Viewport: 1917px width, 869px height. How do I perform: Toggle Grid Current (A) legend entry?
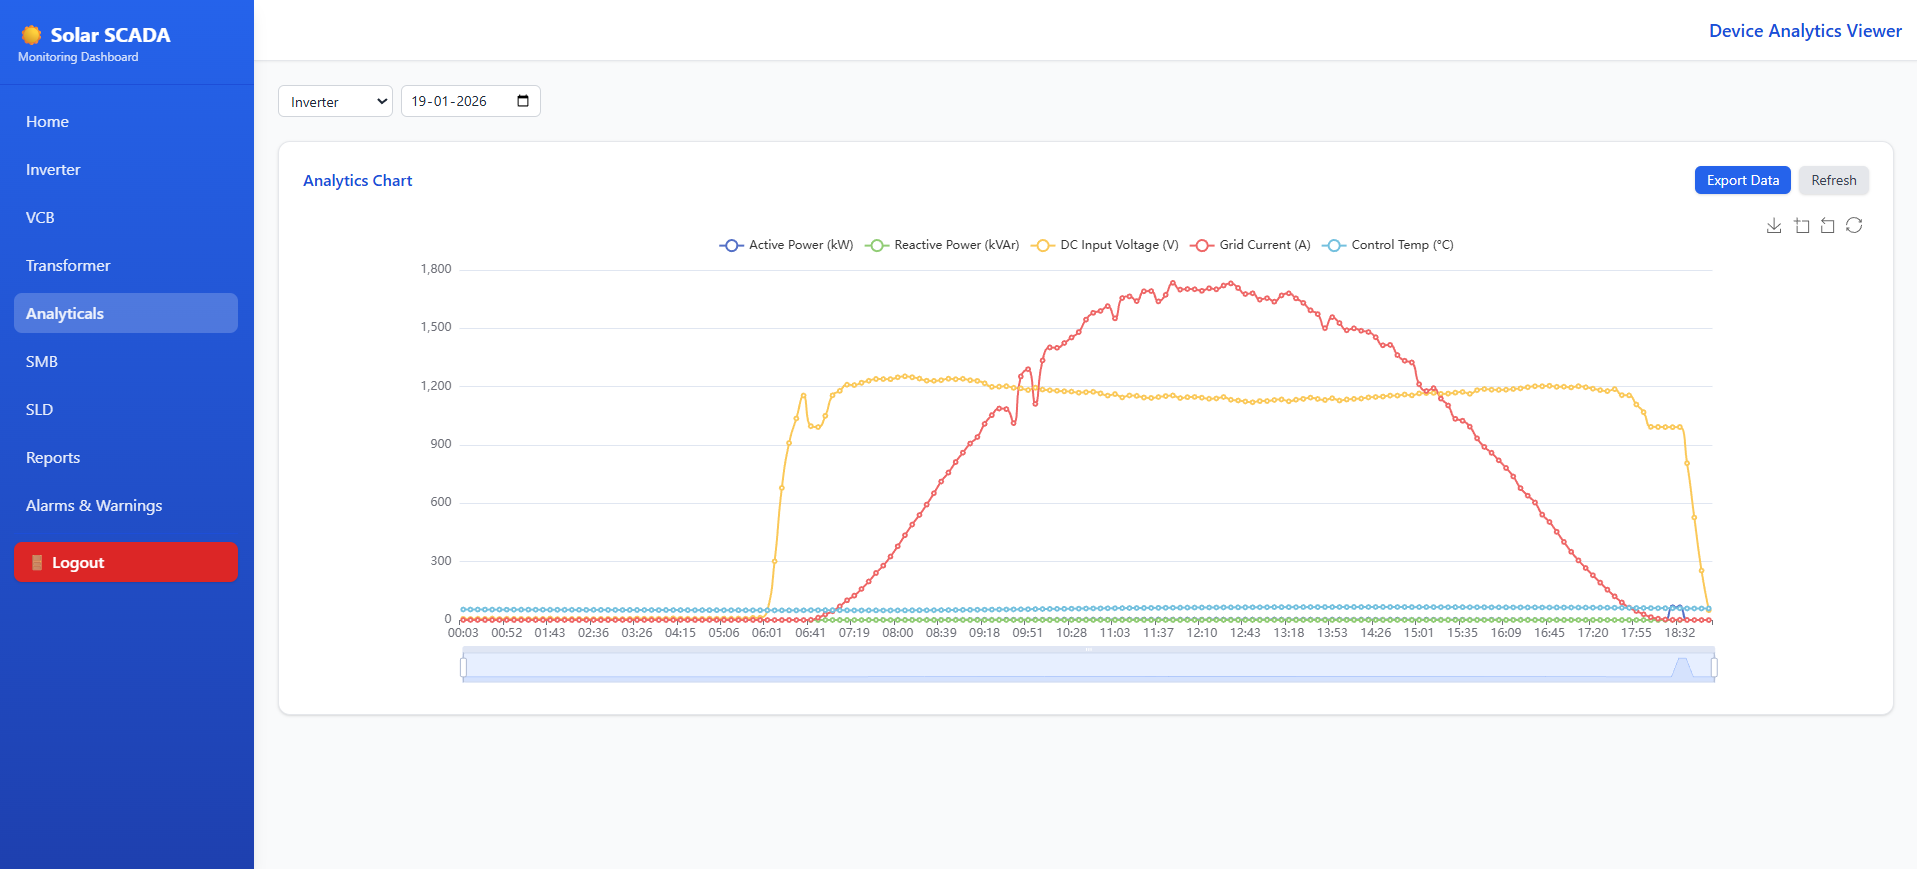pos(1250,245)
